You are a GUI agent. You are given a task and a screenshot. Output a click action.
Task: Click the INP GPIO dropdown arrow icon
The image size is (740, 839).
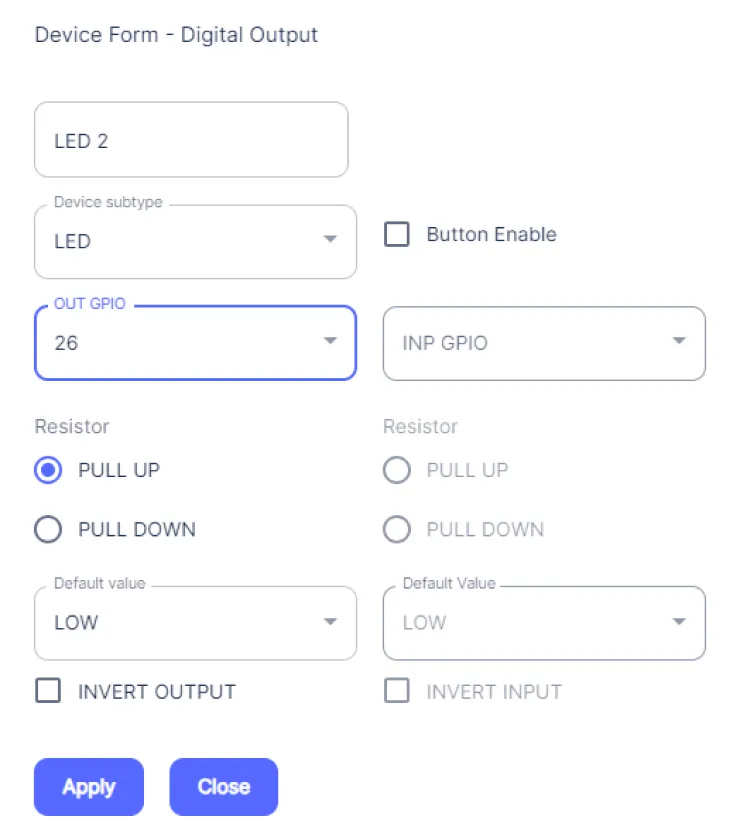(678, 341)
